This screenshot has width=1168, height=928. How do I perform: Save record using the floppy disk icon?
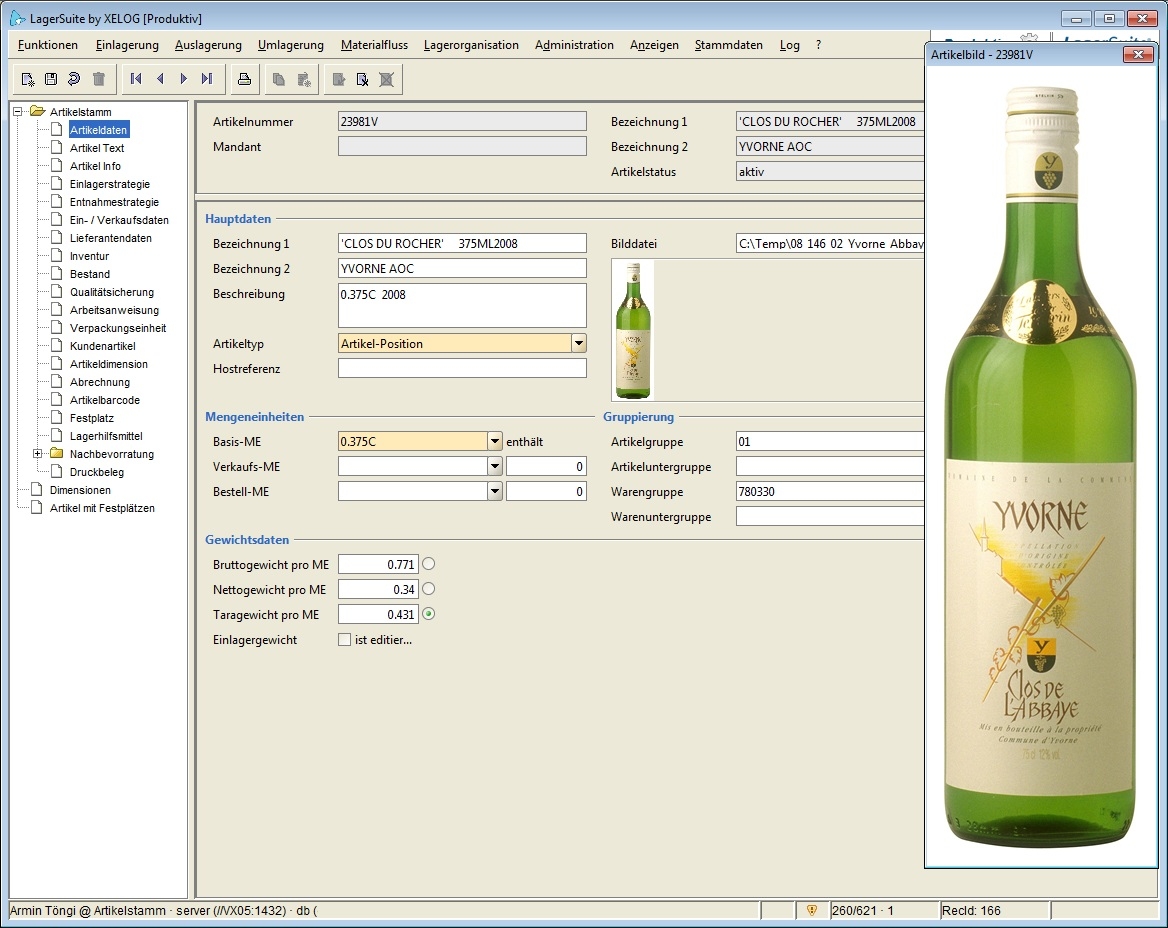(x=51, y=79)
